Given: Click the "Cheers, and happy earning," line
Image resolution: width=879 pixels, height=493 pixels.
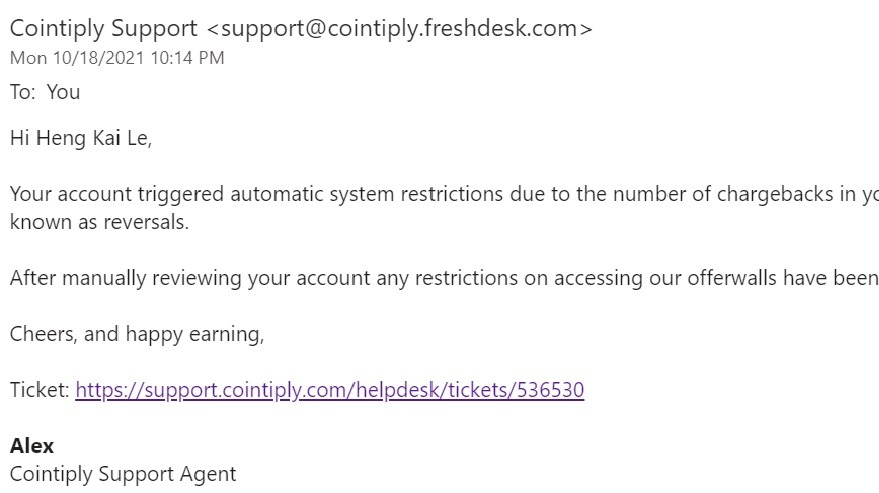Looking at the screenshot, I should [x=137, y=334].
